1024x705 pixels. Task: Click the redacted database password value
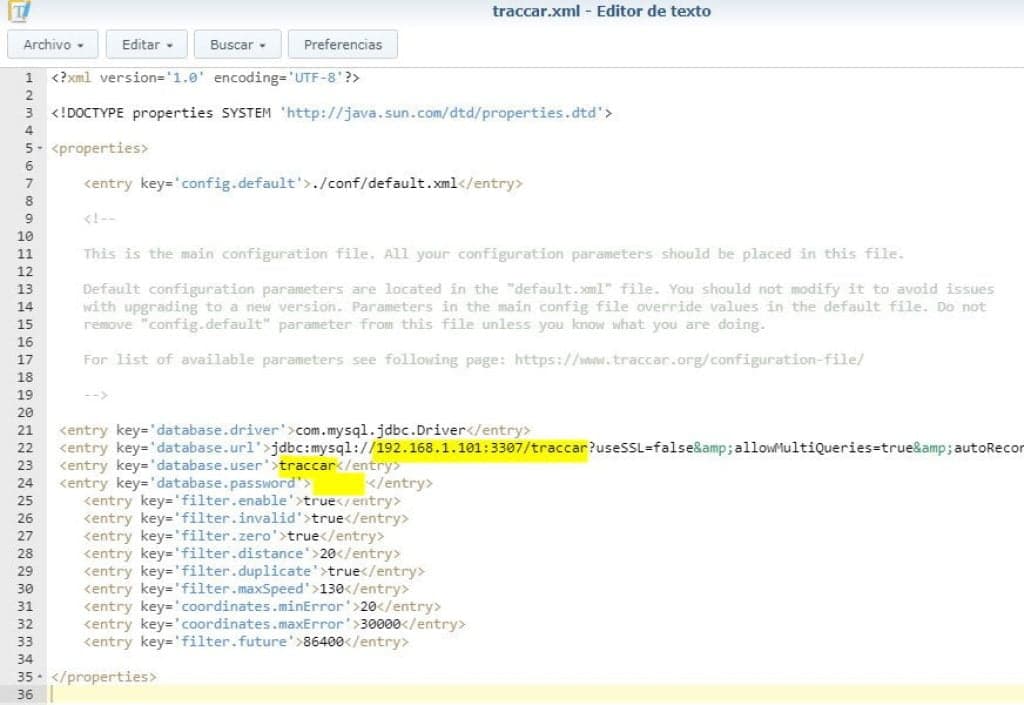click(338, 484)
